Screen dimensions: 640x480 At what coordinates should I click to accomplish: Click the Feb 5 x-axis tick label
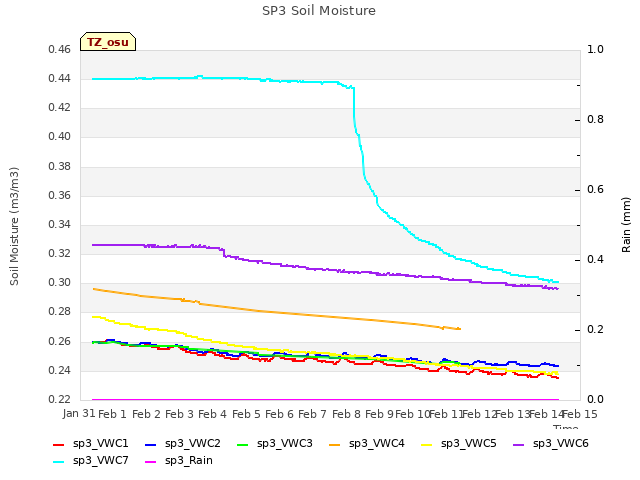(x=246, y=414)
